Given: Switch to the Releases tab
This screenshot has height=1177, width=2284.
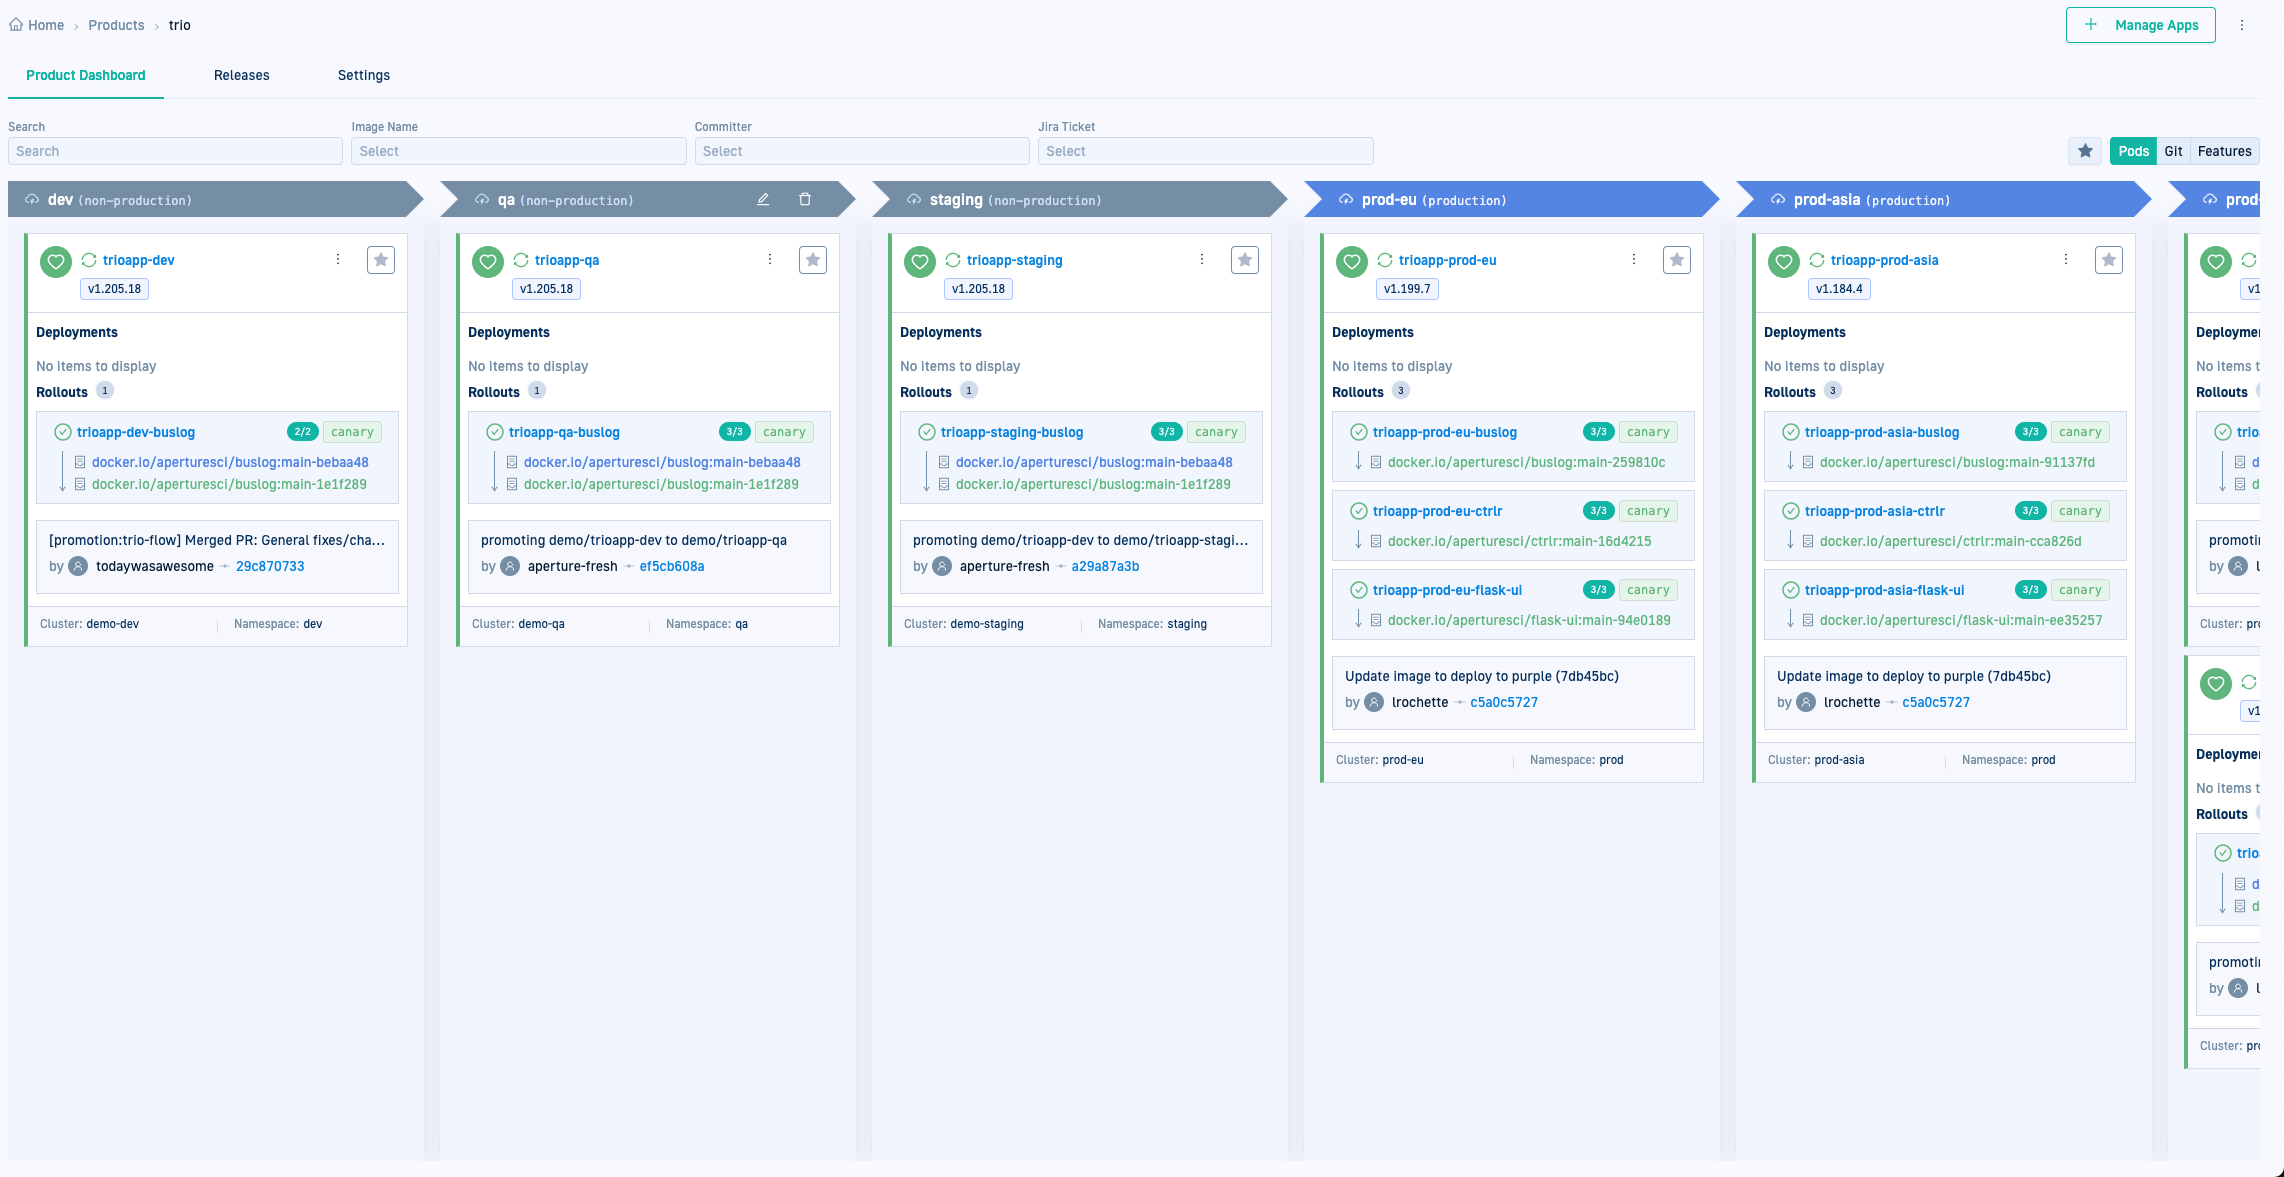Looking at the screenshot, I should point(242,75).
